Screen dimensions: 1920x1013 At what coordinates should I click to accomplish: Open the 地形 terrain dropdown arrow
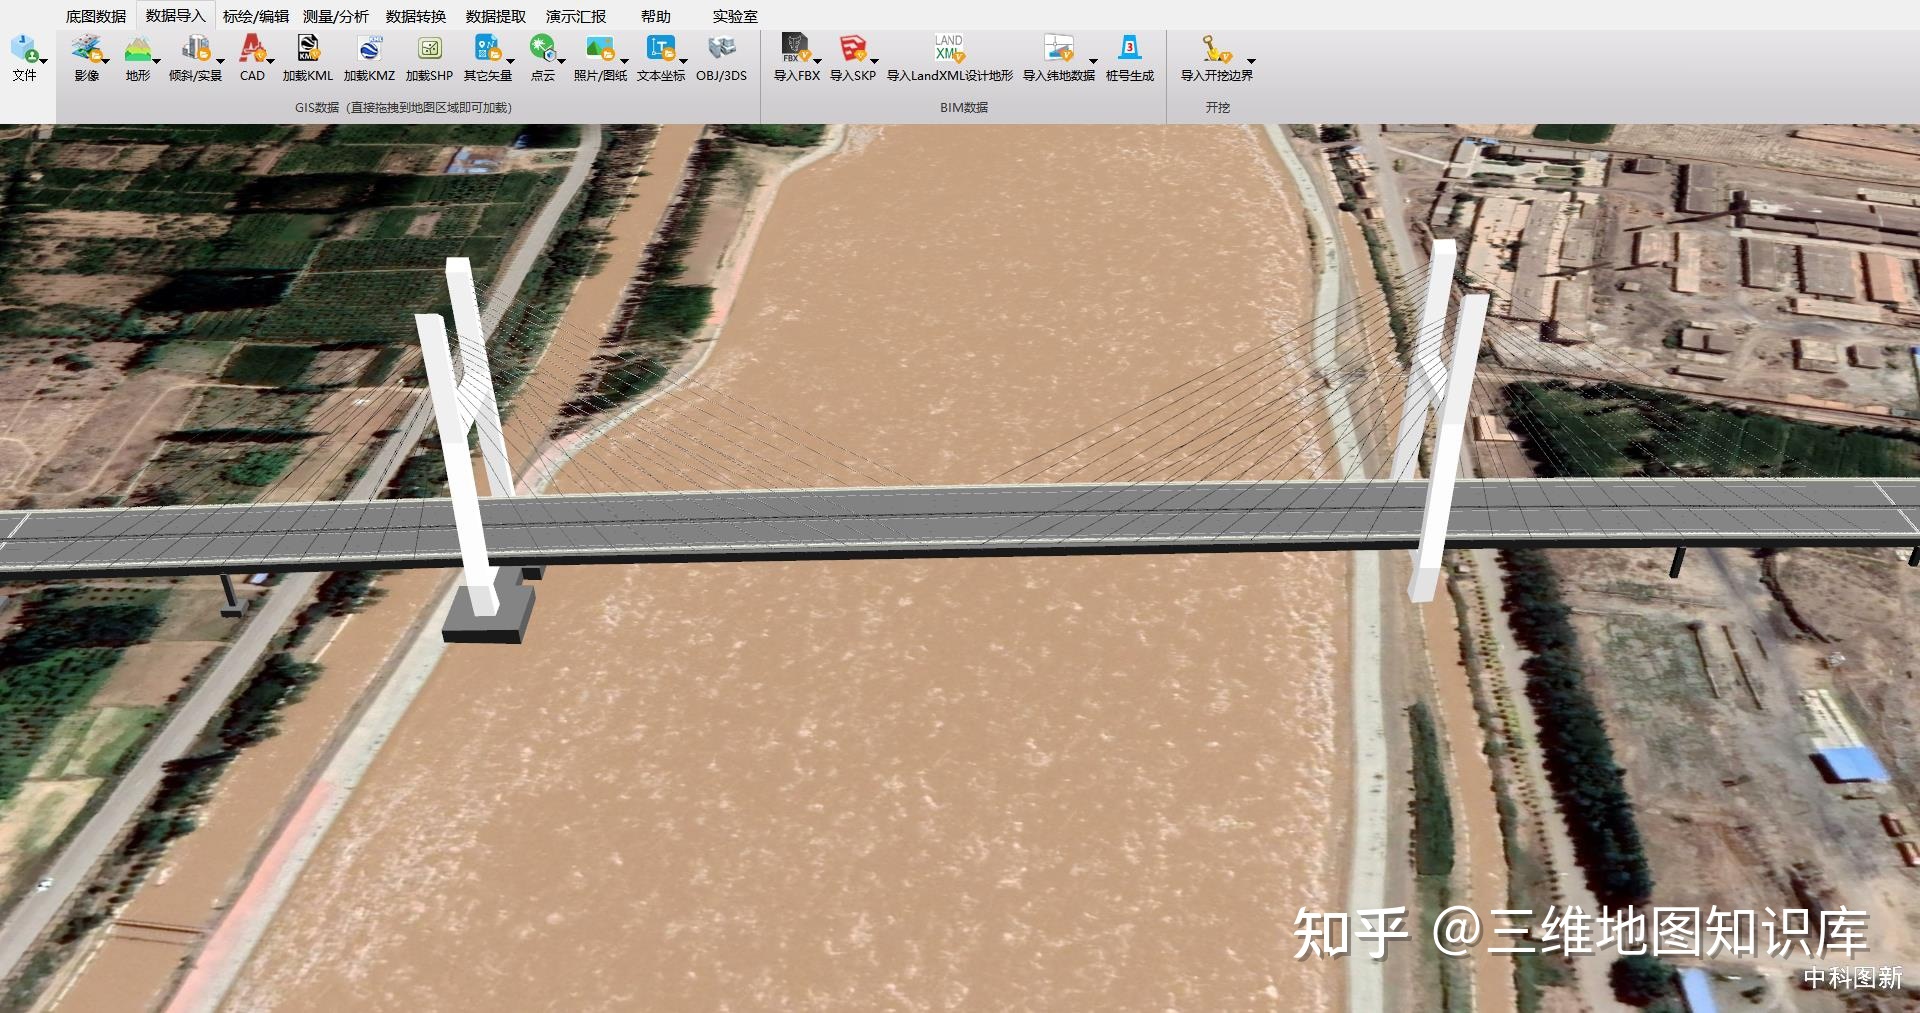click(157, 61)
